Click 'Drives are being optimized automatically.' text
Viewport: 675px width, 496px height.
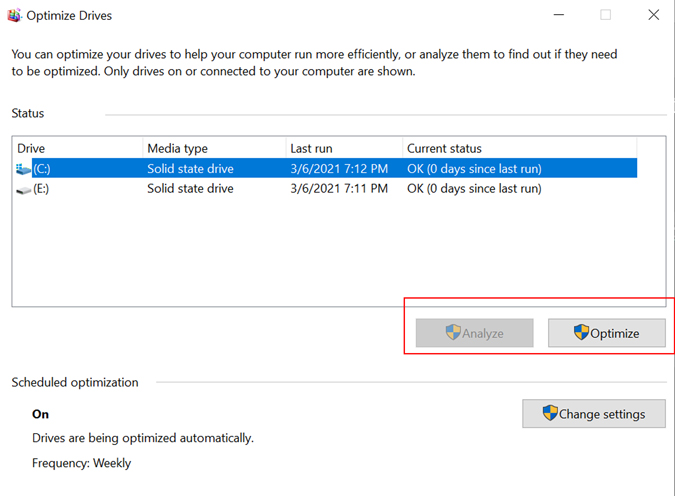click(x=143, y=438)
